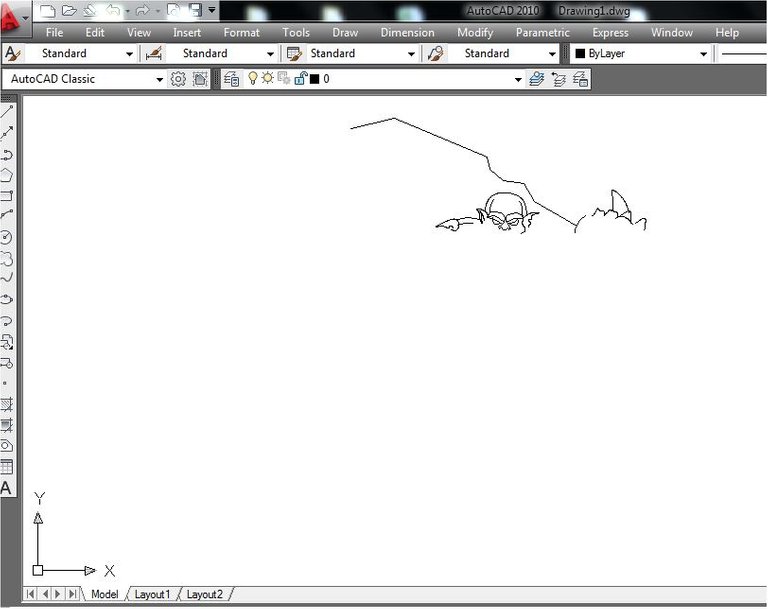768x609 pixels.
Task: Select the Line draw tool
Action: (x=7, y=112)
